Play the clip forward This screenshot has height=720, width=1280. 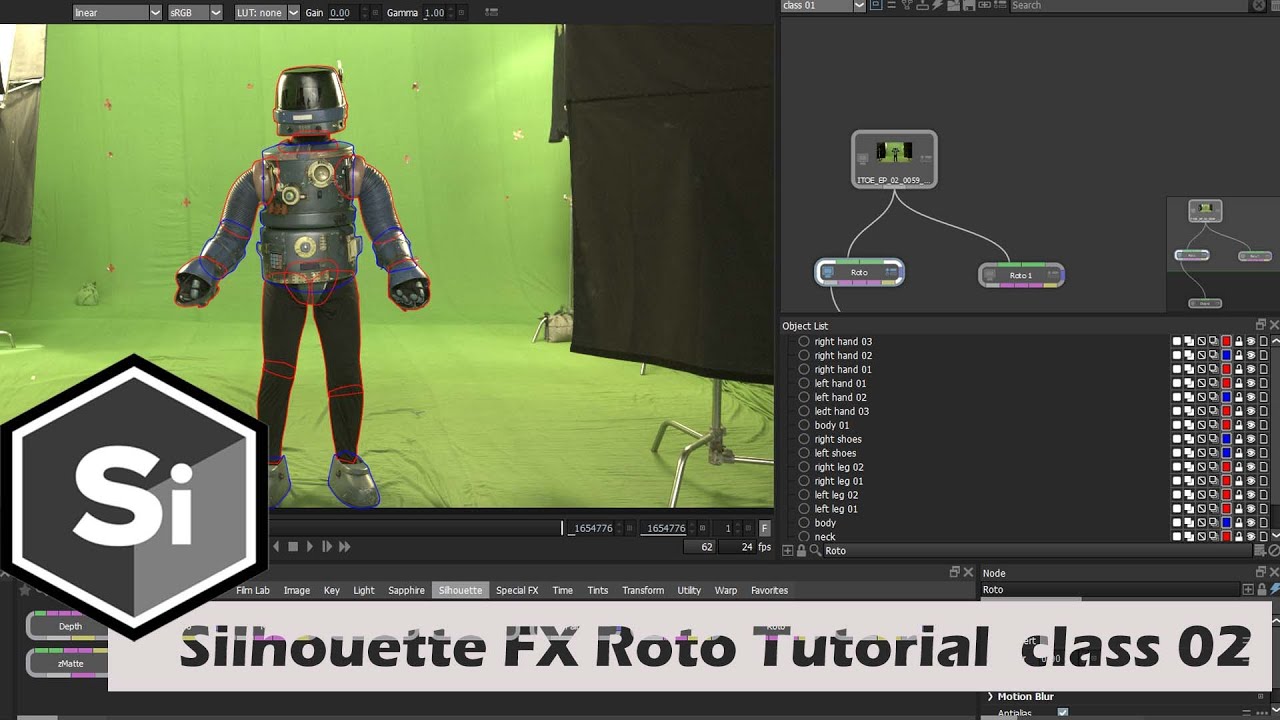tap(310, 546)
